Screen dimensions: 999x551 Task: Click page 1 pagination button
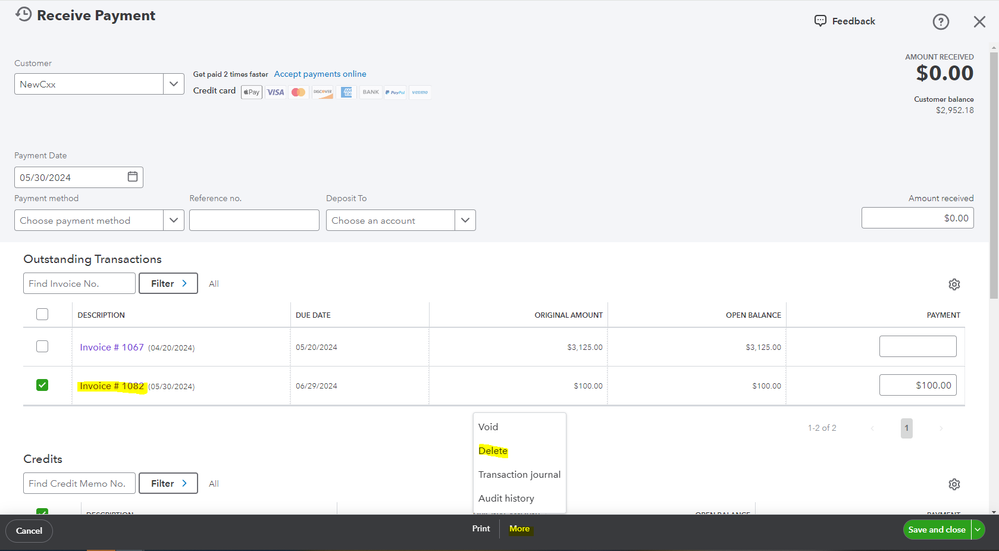click(x=907, y=428)
